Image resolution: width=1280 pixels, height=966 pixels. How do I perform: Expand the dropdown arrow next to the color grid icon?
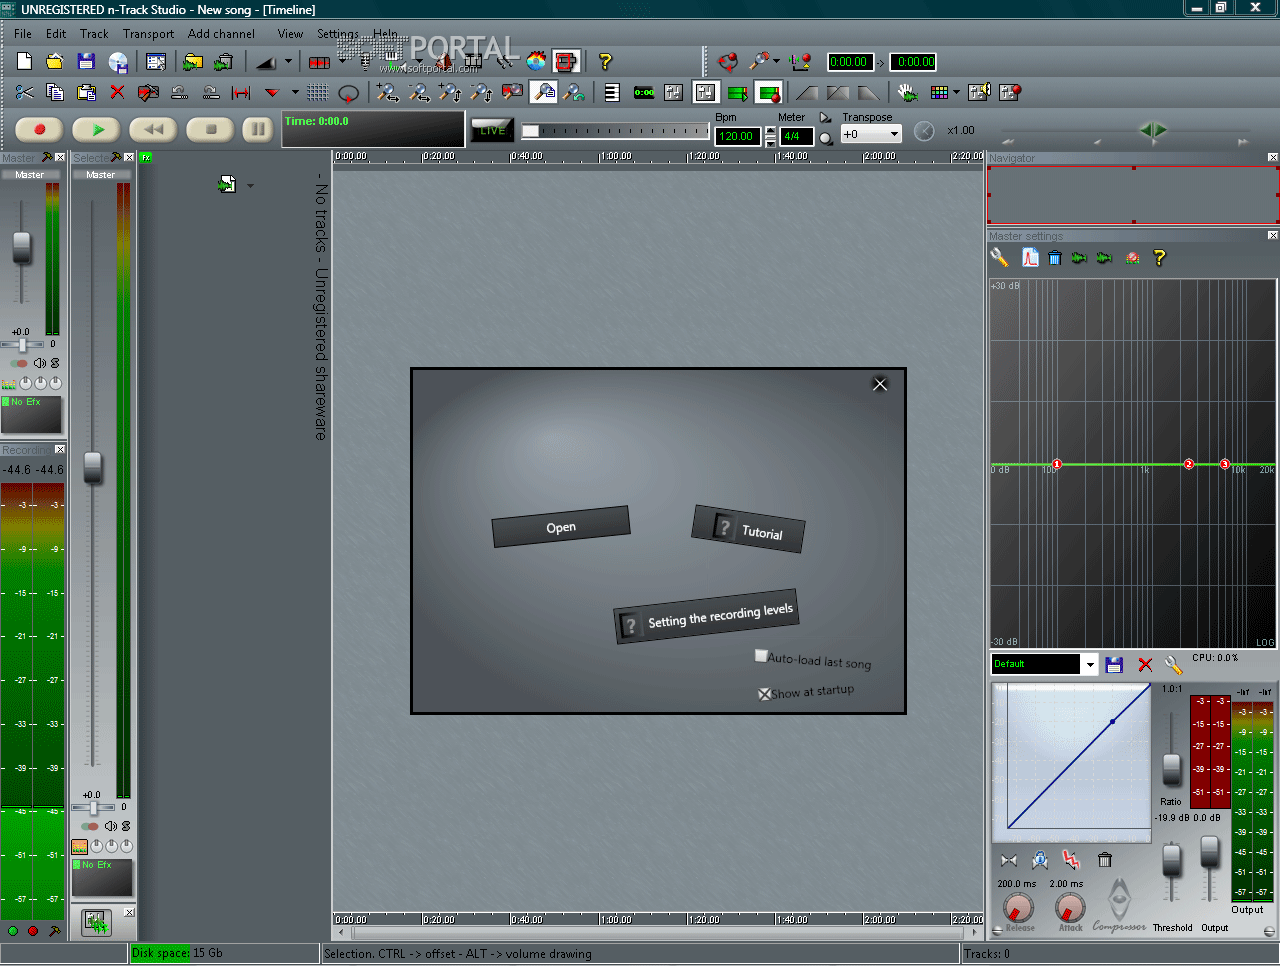[956, 93]
